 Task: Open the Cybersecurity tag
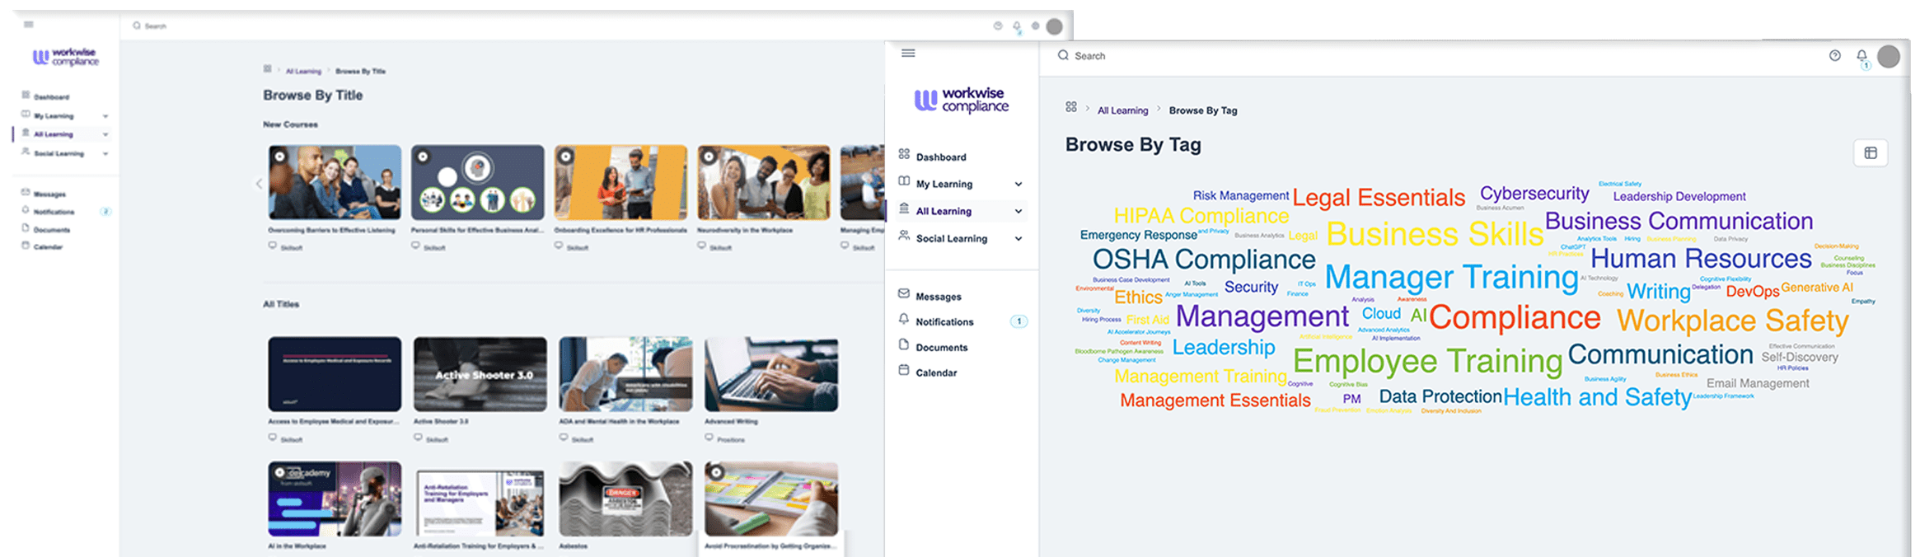1534,193
